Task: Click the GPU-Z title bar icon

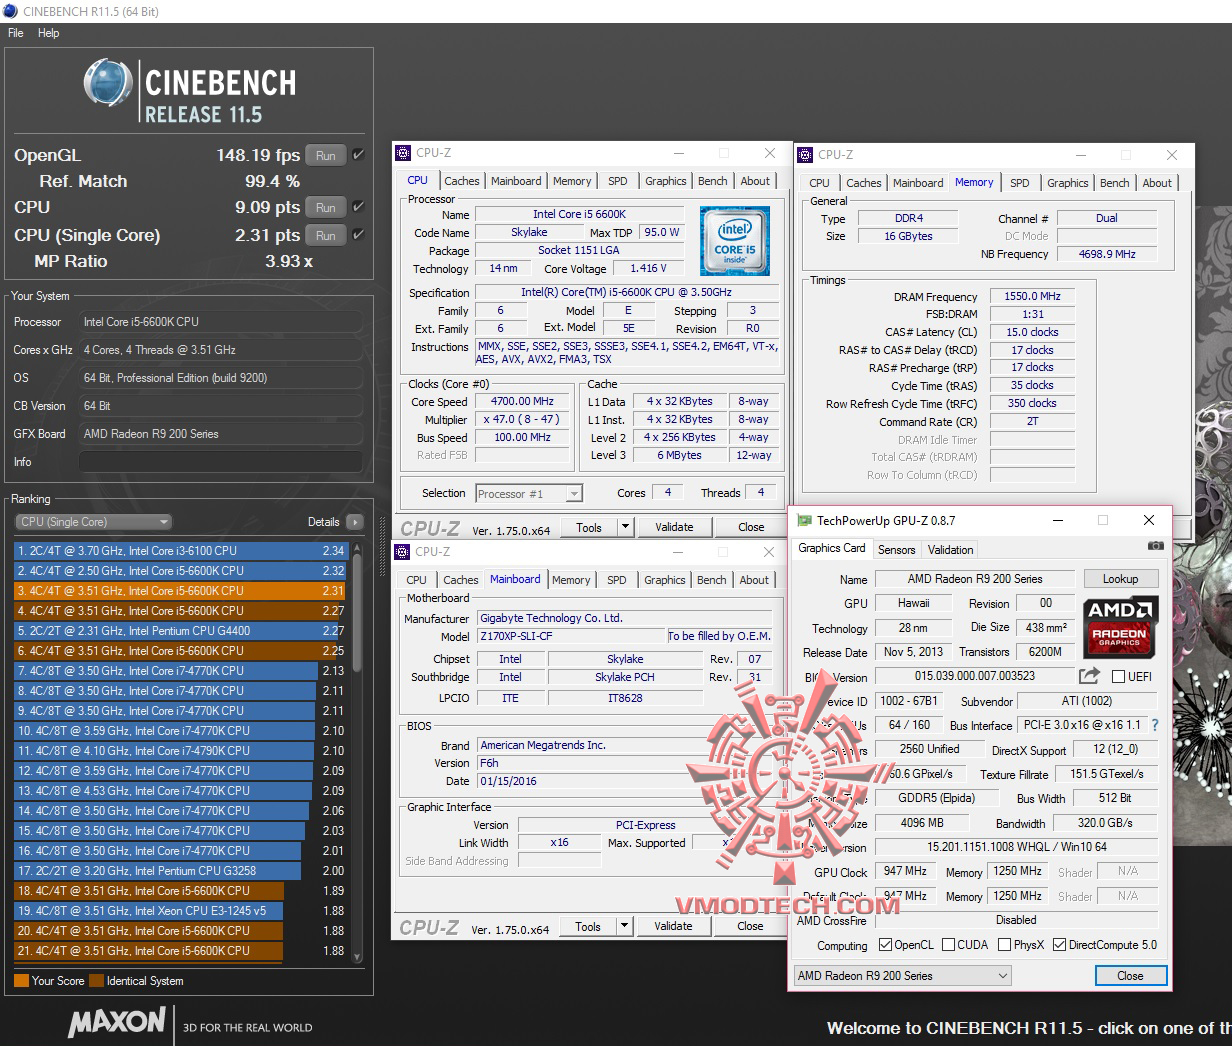Action: click(805, 520)
